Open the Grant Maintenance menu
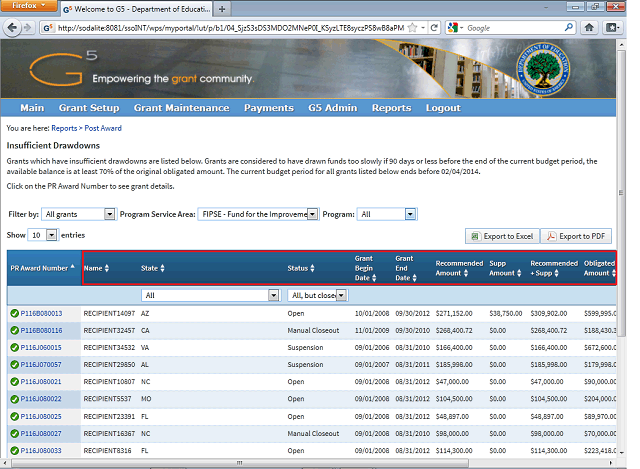Image resolution: width=640 pixels, height=469 pixels. point(182,108)
